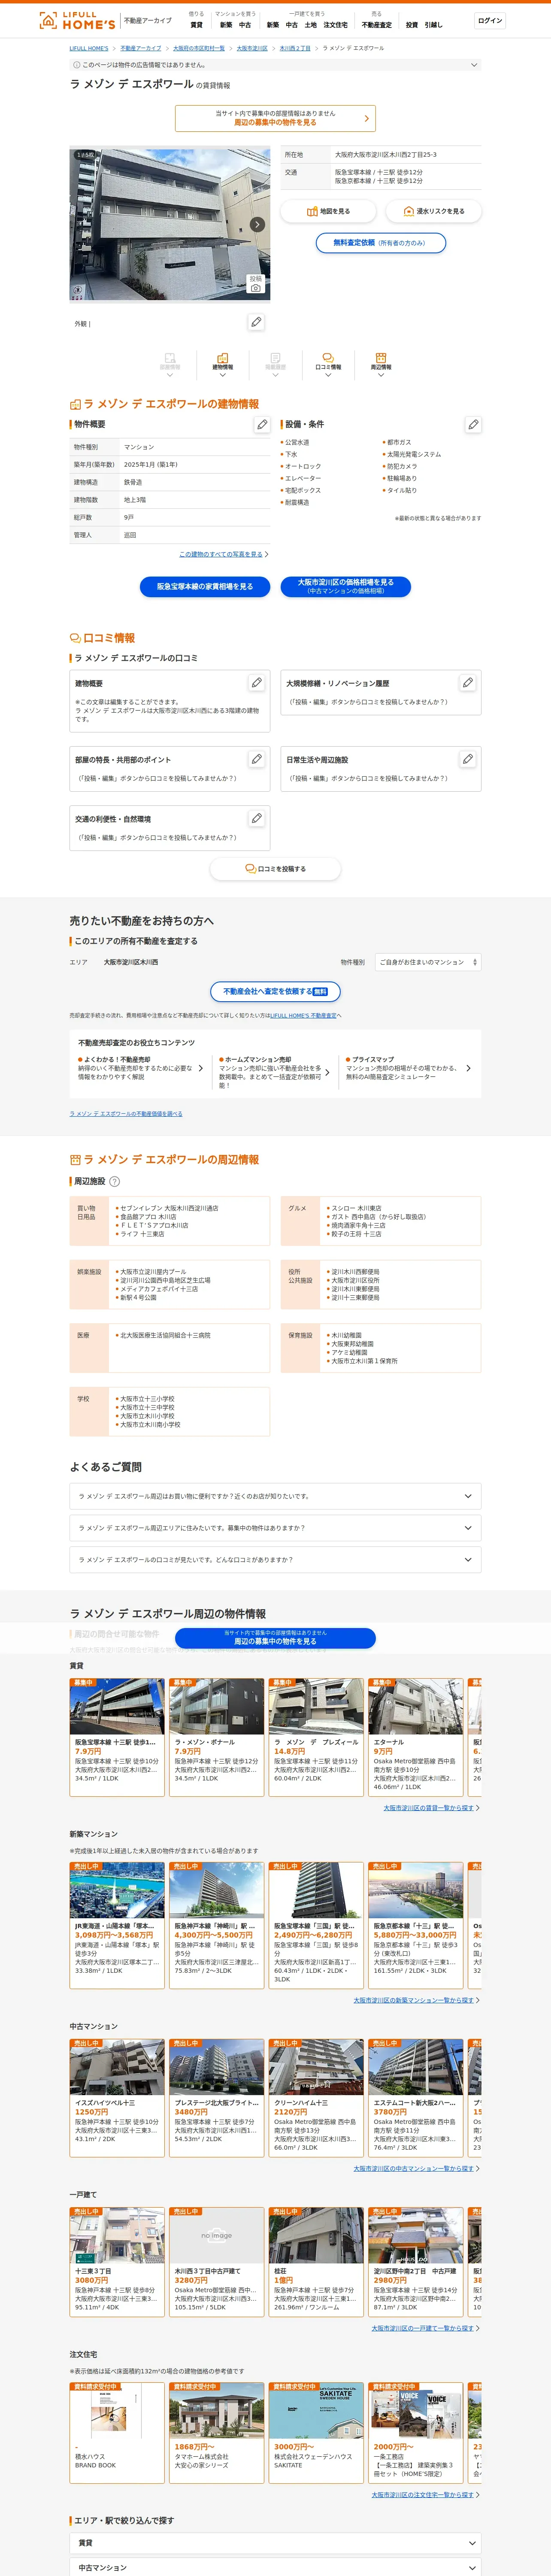Click 口コミを投稿する button
Screen dimensions: 551x2576
click(275, 869)
